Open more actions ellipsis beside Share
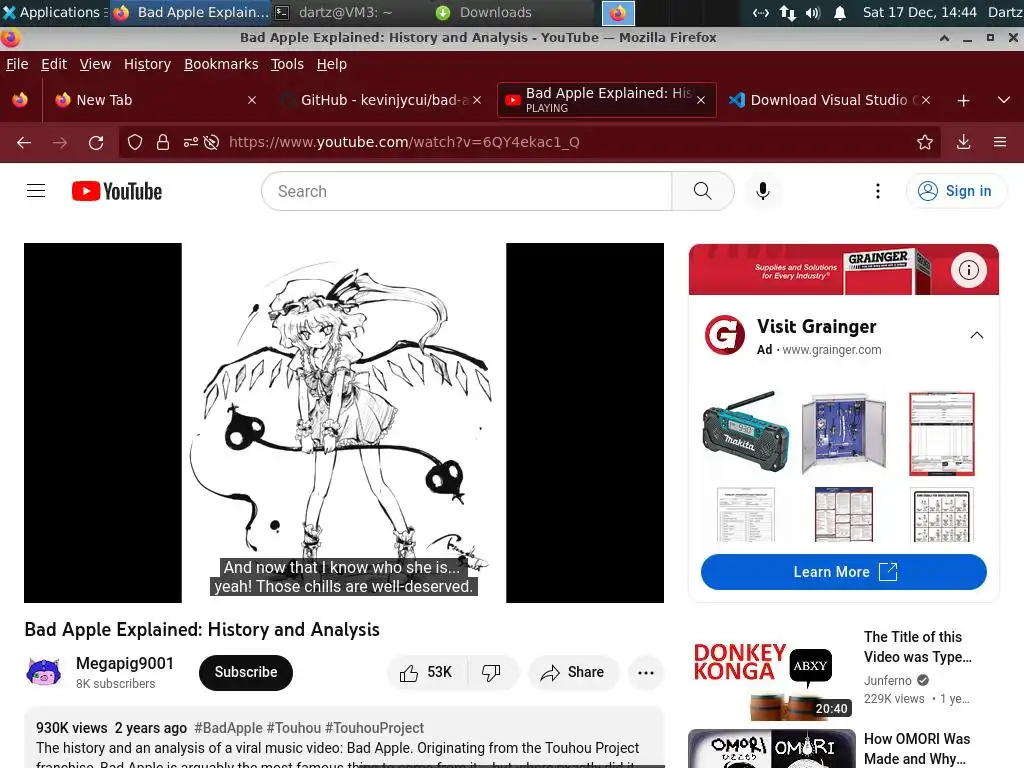The image size is (1024, 768). 645,673
